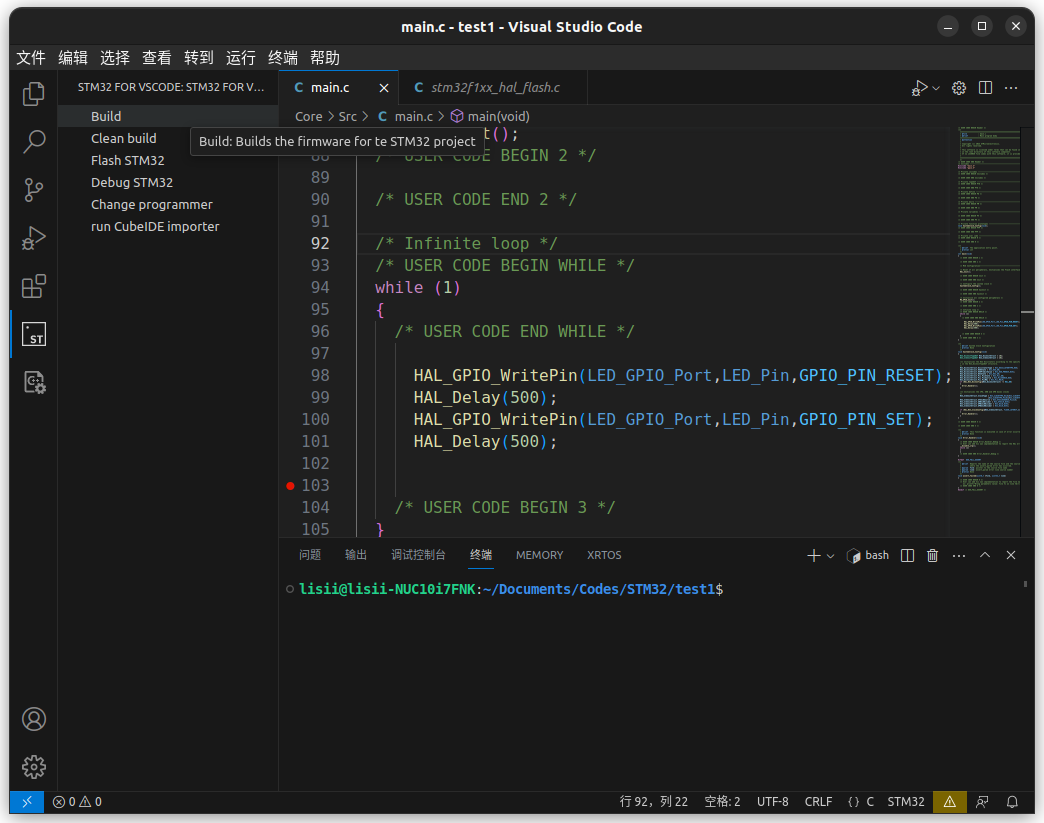Open the Manage gear in activity bar
1044x823 pixels.
[33, 767]
